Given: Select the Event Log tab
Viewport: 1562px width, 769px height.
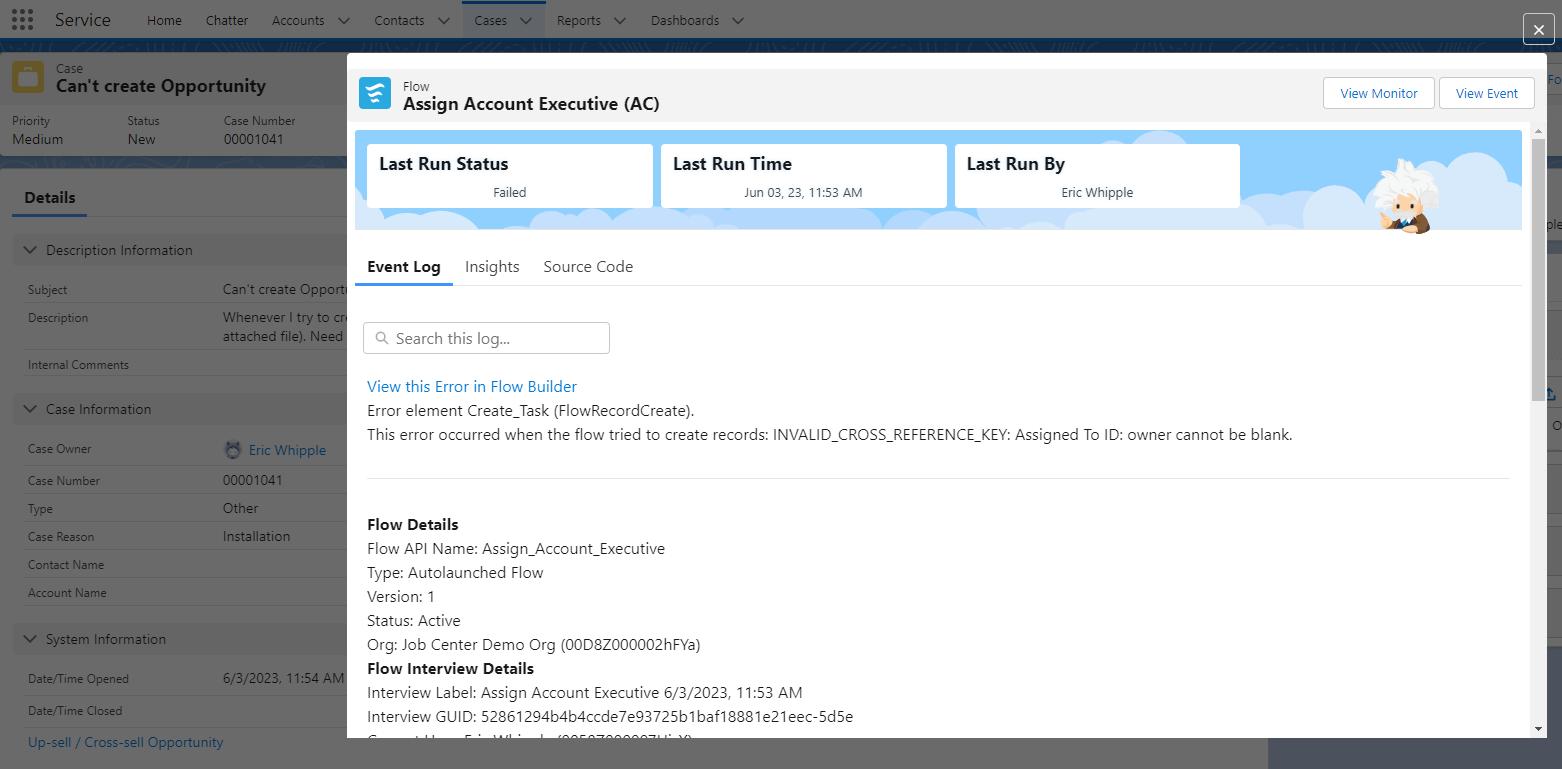Looking at the screenshot, I should pyautogui.click(x=404, y=267).
